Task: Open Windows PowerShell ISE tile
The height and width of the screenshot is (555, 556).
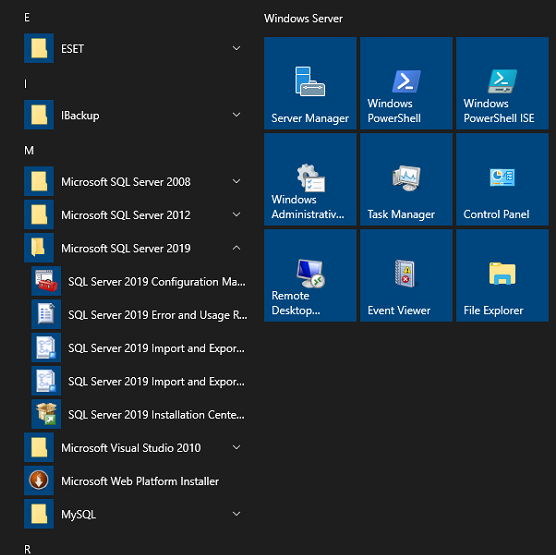Action: click(x=502, y=83)
